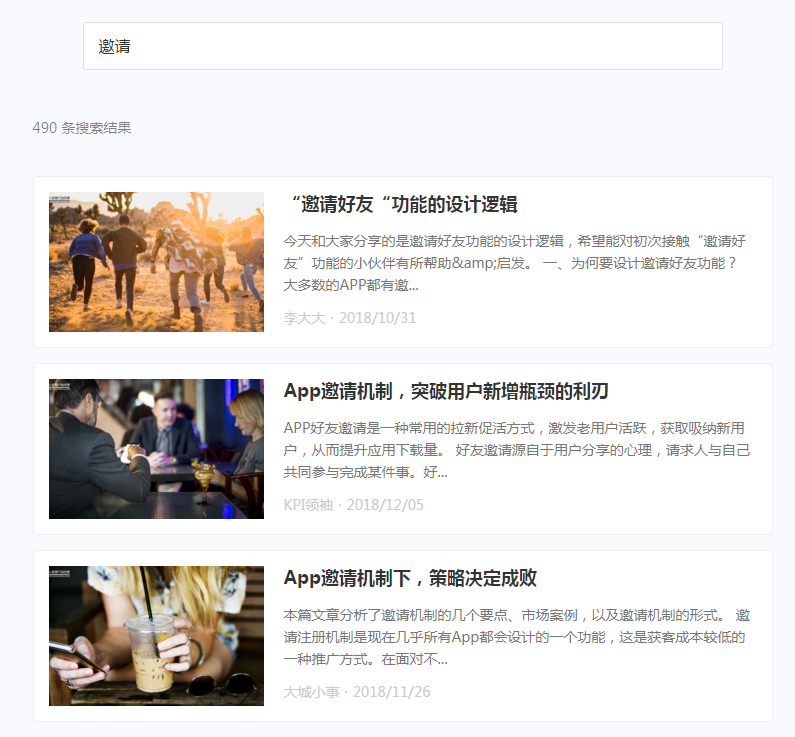Click the 490 条搜索结果 count text
795x737 pixels.
[x=82, y=128]
